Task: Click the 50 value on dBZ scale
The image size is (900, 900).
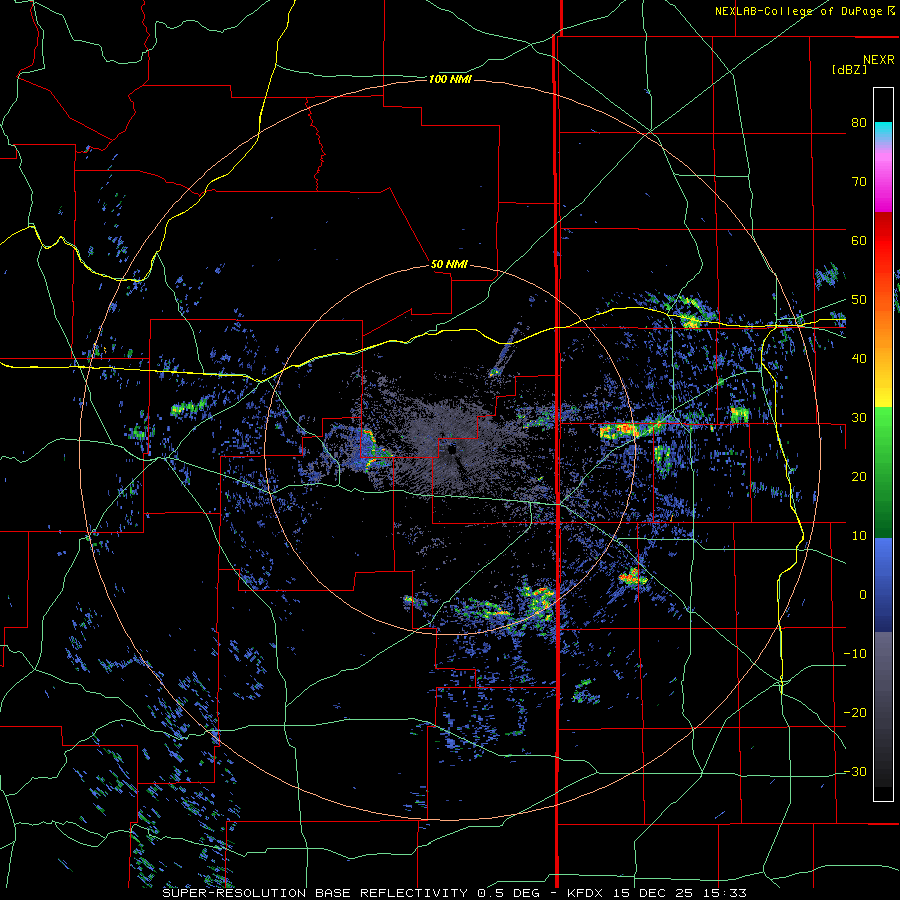Action: click(859, 300)
